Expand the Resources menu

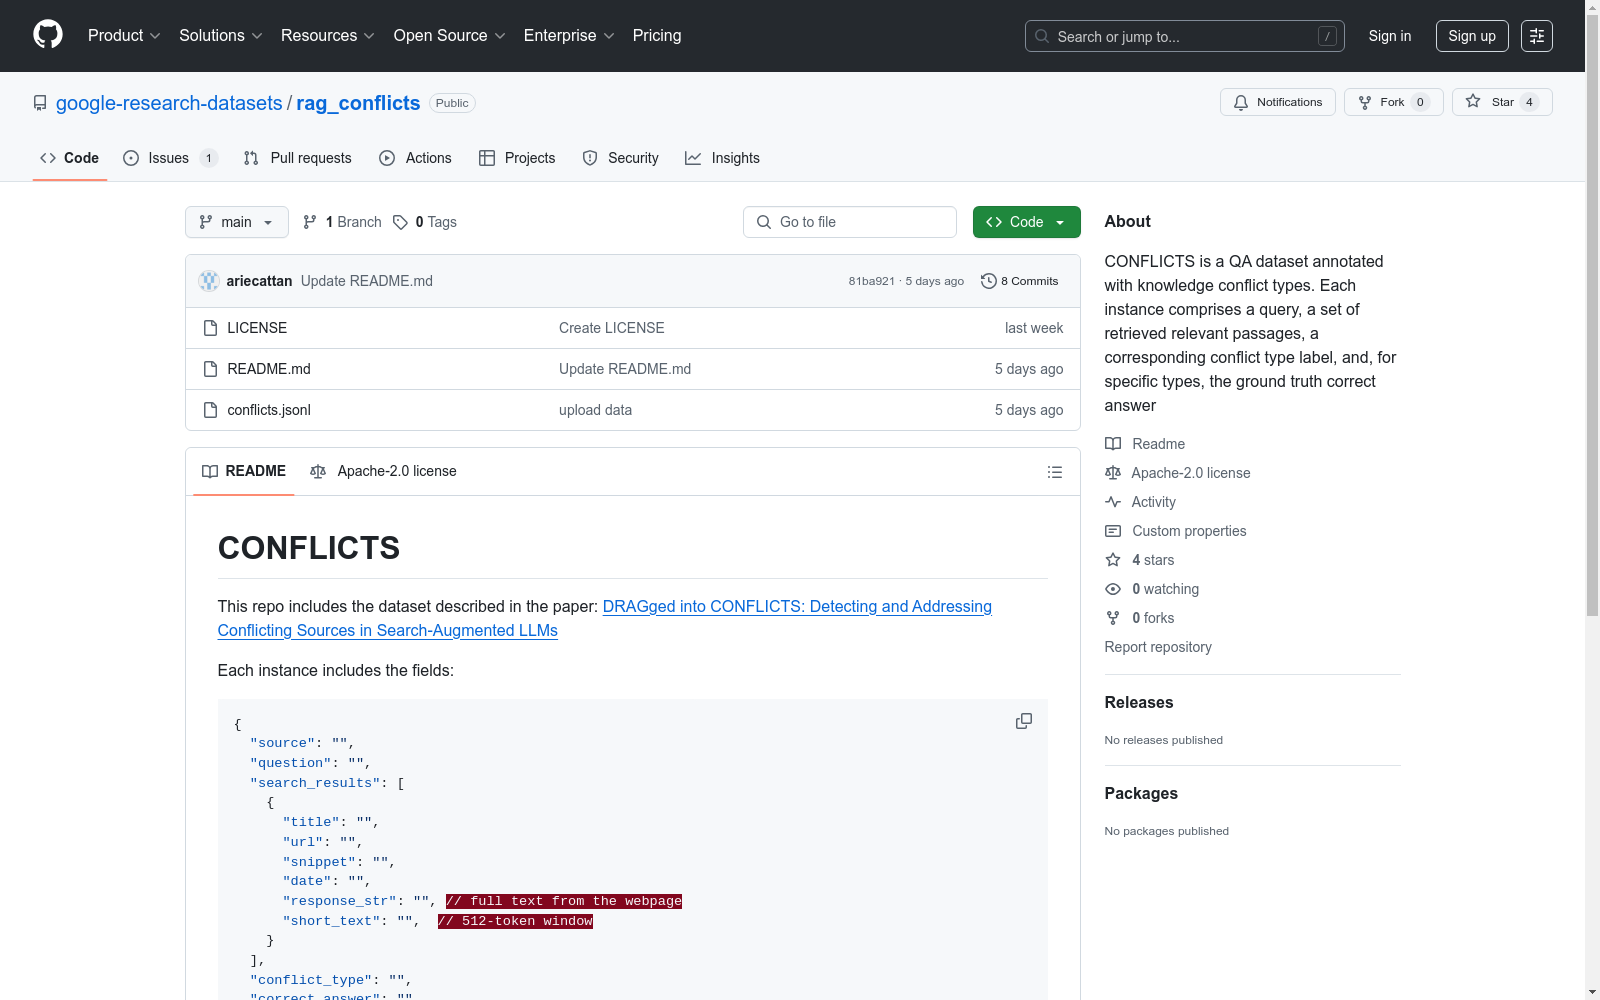pyautogui.click(x=327, y=36)
